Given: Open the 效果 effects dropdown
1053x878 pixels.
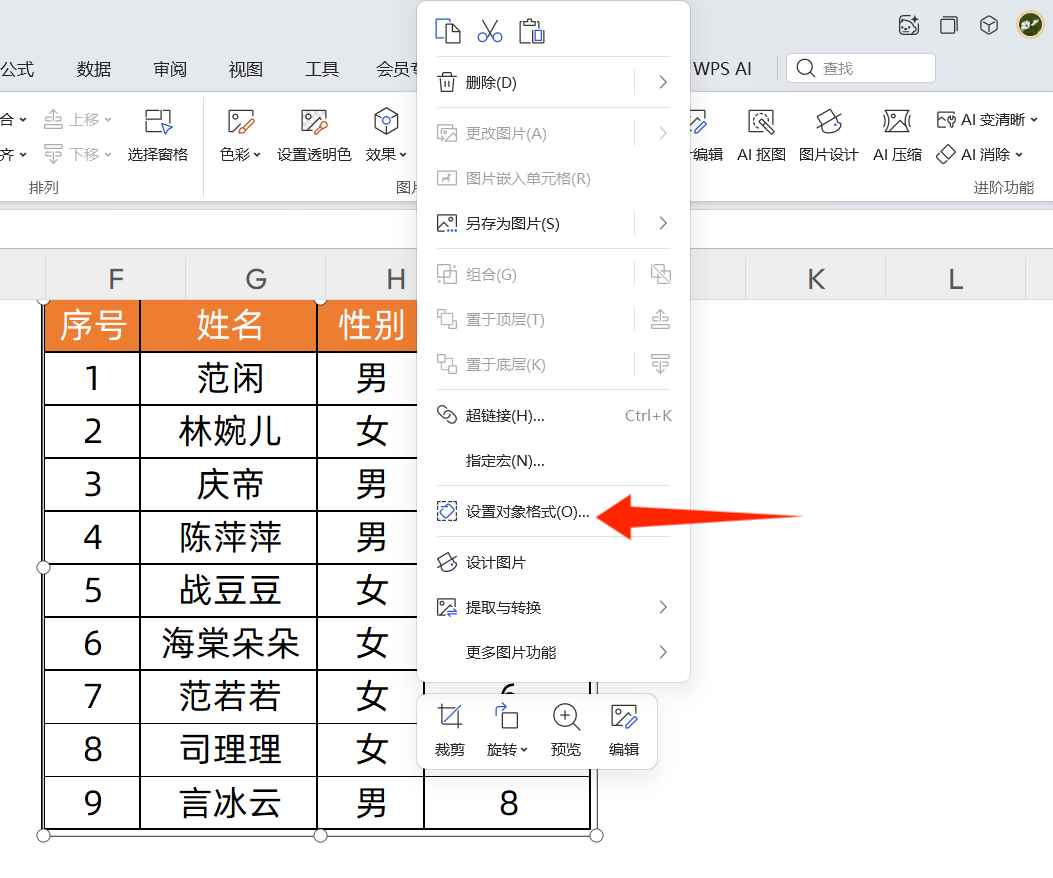Looking at the screenshot, I should [386, 136].
